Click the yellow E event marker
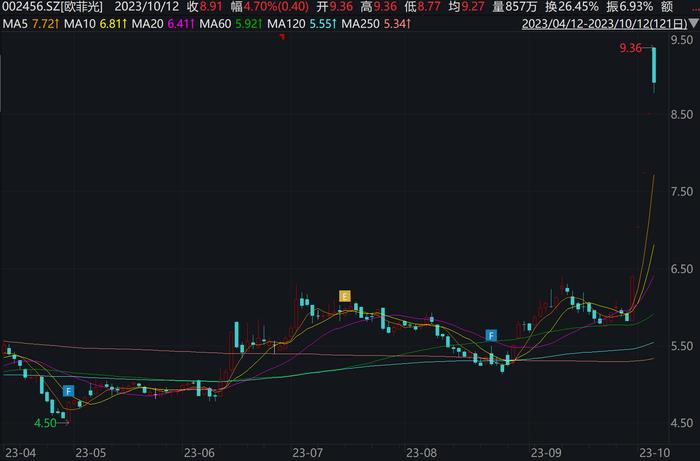The width and height of the screenshot is (700, 461). pyautogui.click(x=345, y=296)
